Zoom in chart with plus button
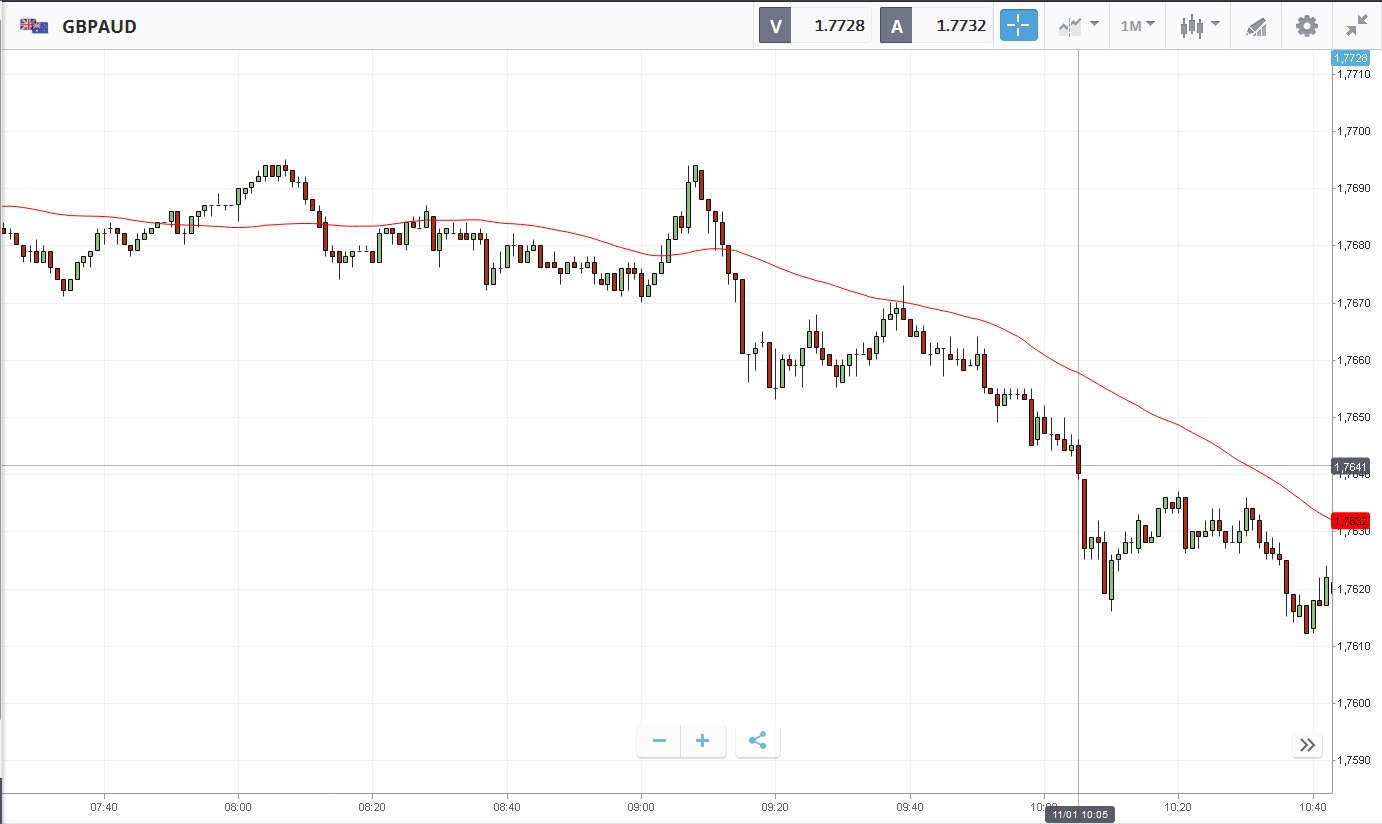 point(703,741)
